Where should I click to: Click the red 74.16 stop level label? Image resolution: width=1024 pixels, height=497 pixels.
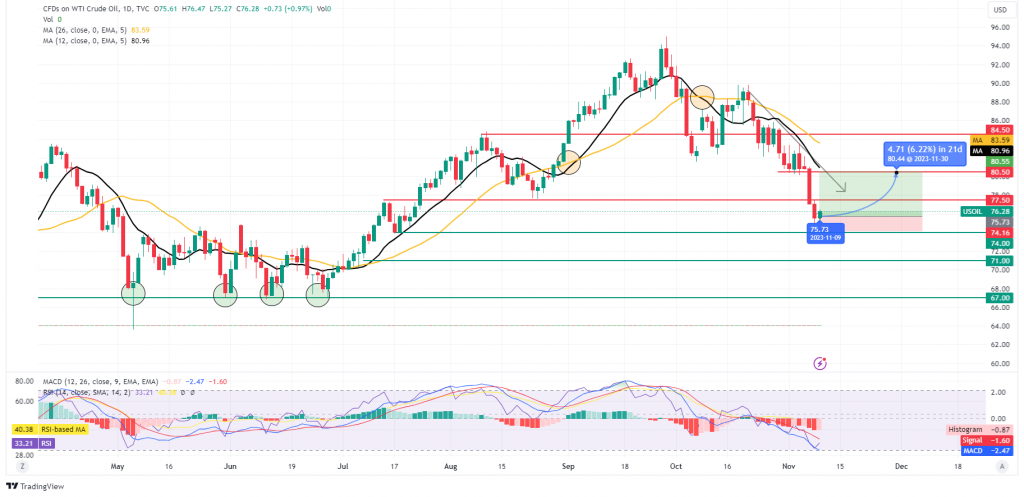click(1000, 232)
